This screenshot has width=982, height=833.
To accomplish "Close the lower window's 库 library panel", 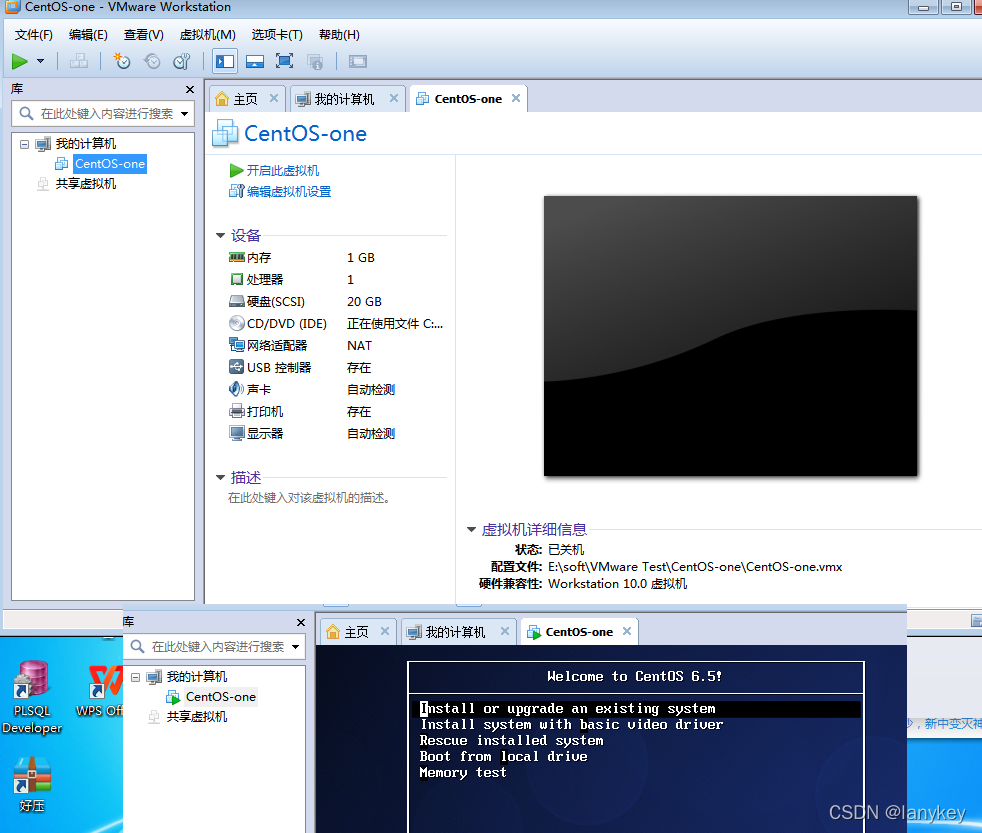I will (x=301, y=623).
